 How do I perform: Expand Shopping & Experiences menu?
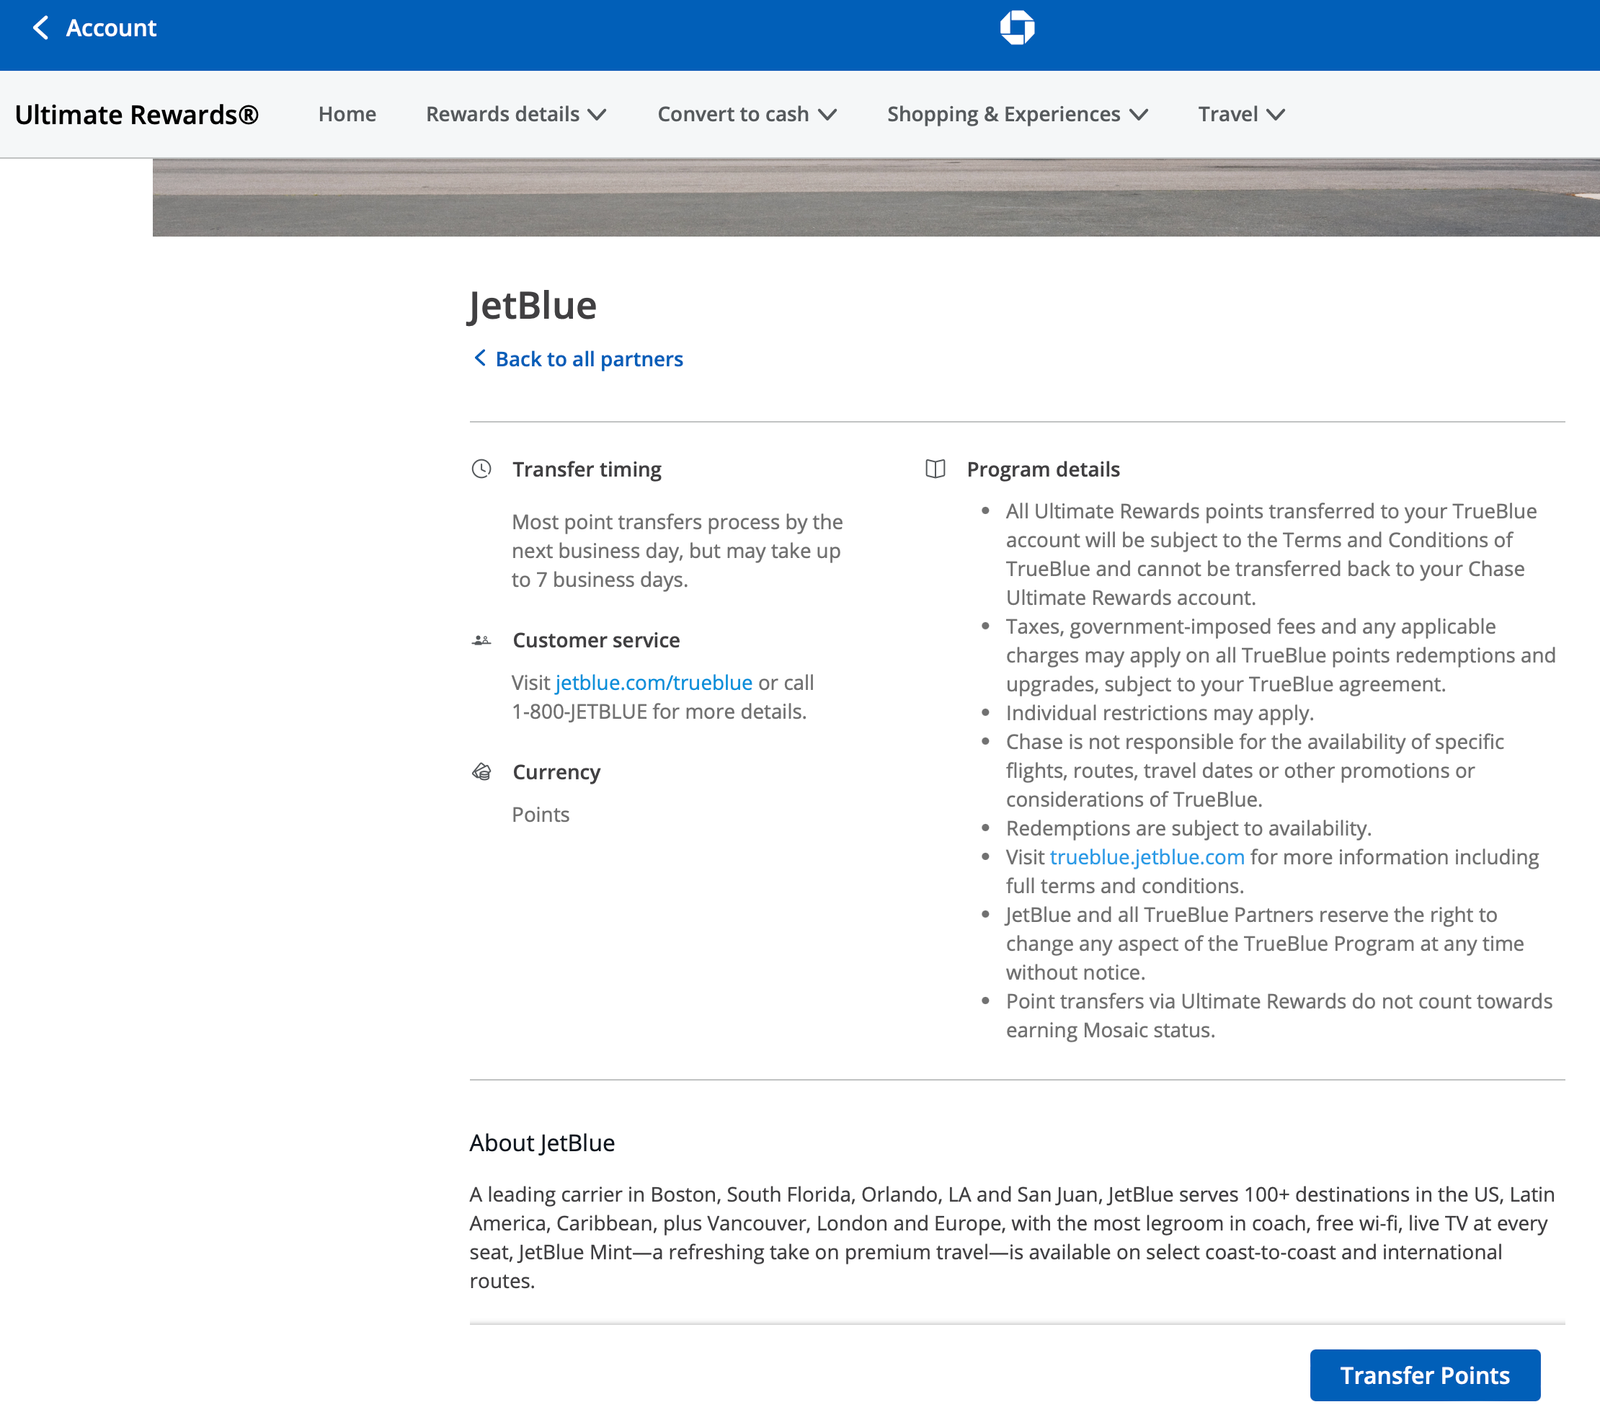(1017, 114)
